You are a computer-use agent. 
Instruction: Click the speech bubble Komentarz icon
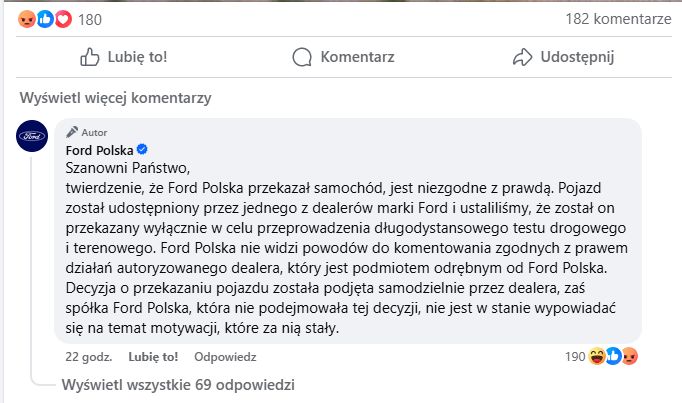tap(302, 57)
